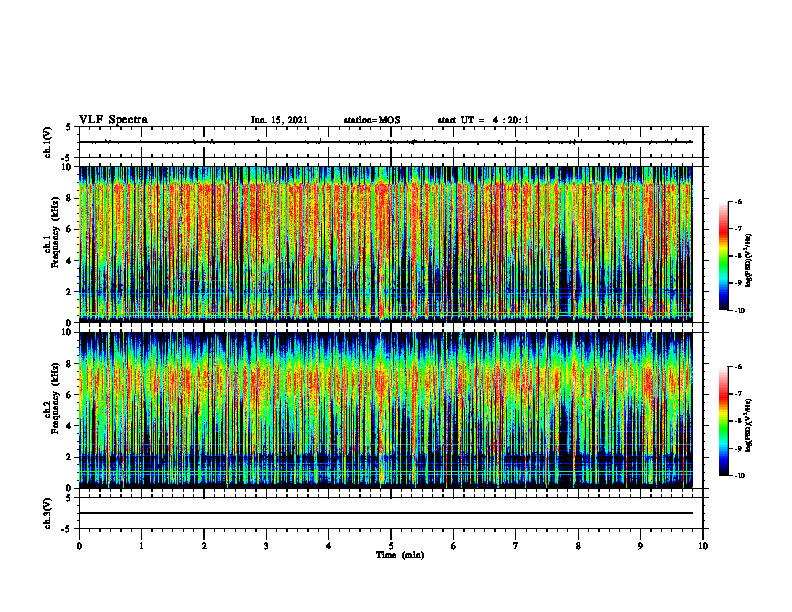Image resolution: width=792 pixels, height=612 pixels.
Task: Click the "4" kHz tick of the ch.1 spectrogram
Action: [x=69, y=261]
